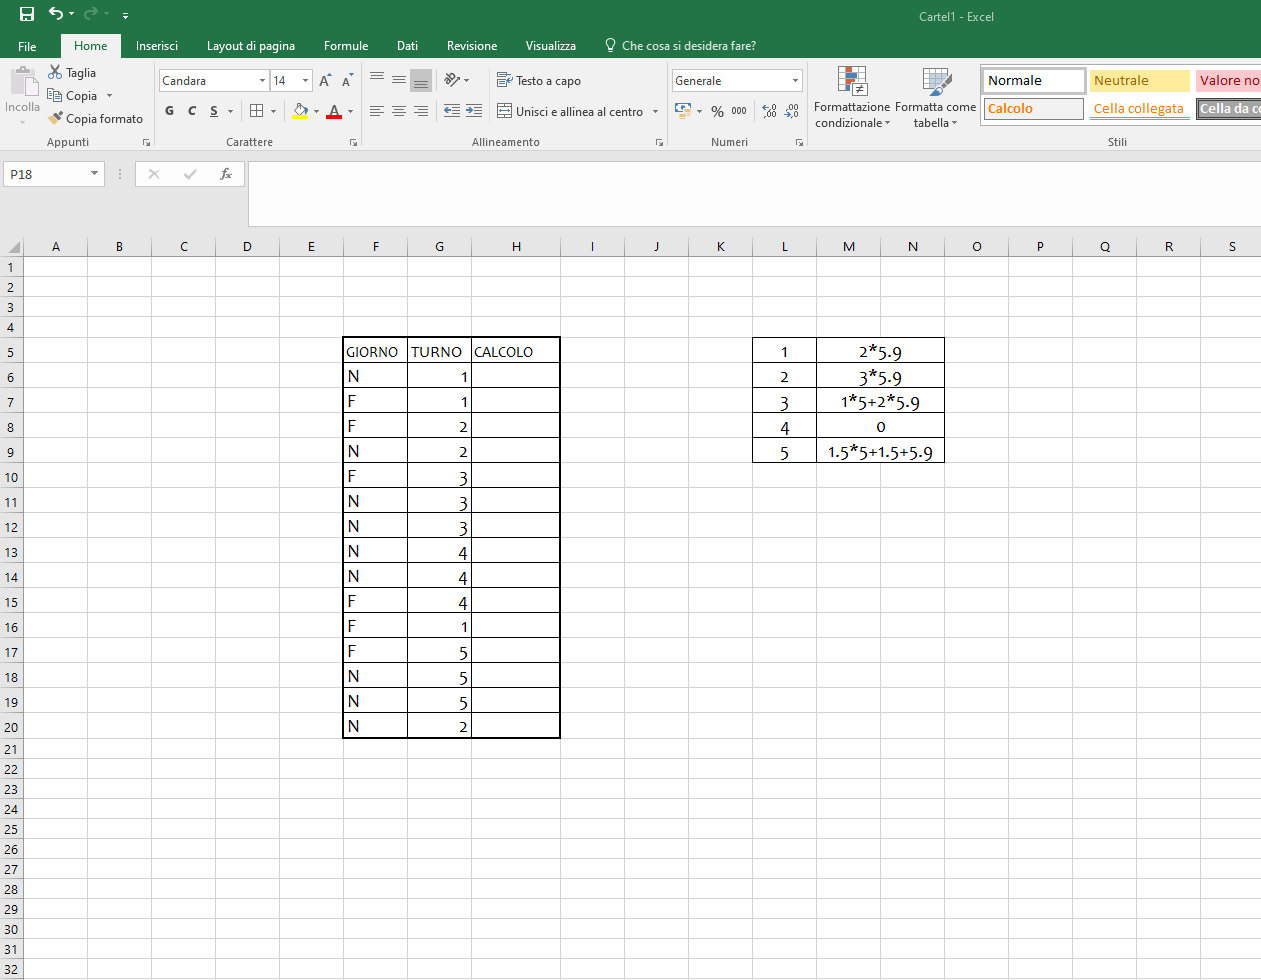The width and height of the screenshot is (1261, 980).
Task: Click Unisci e allinea al centro
Action: [x=570, y=111]
